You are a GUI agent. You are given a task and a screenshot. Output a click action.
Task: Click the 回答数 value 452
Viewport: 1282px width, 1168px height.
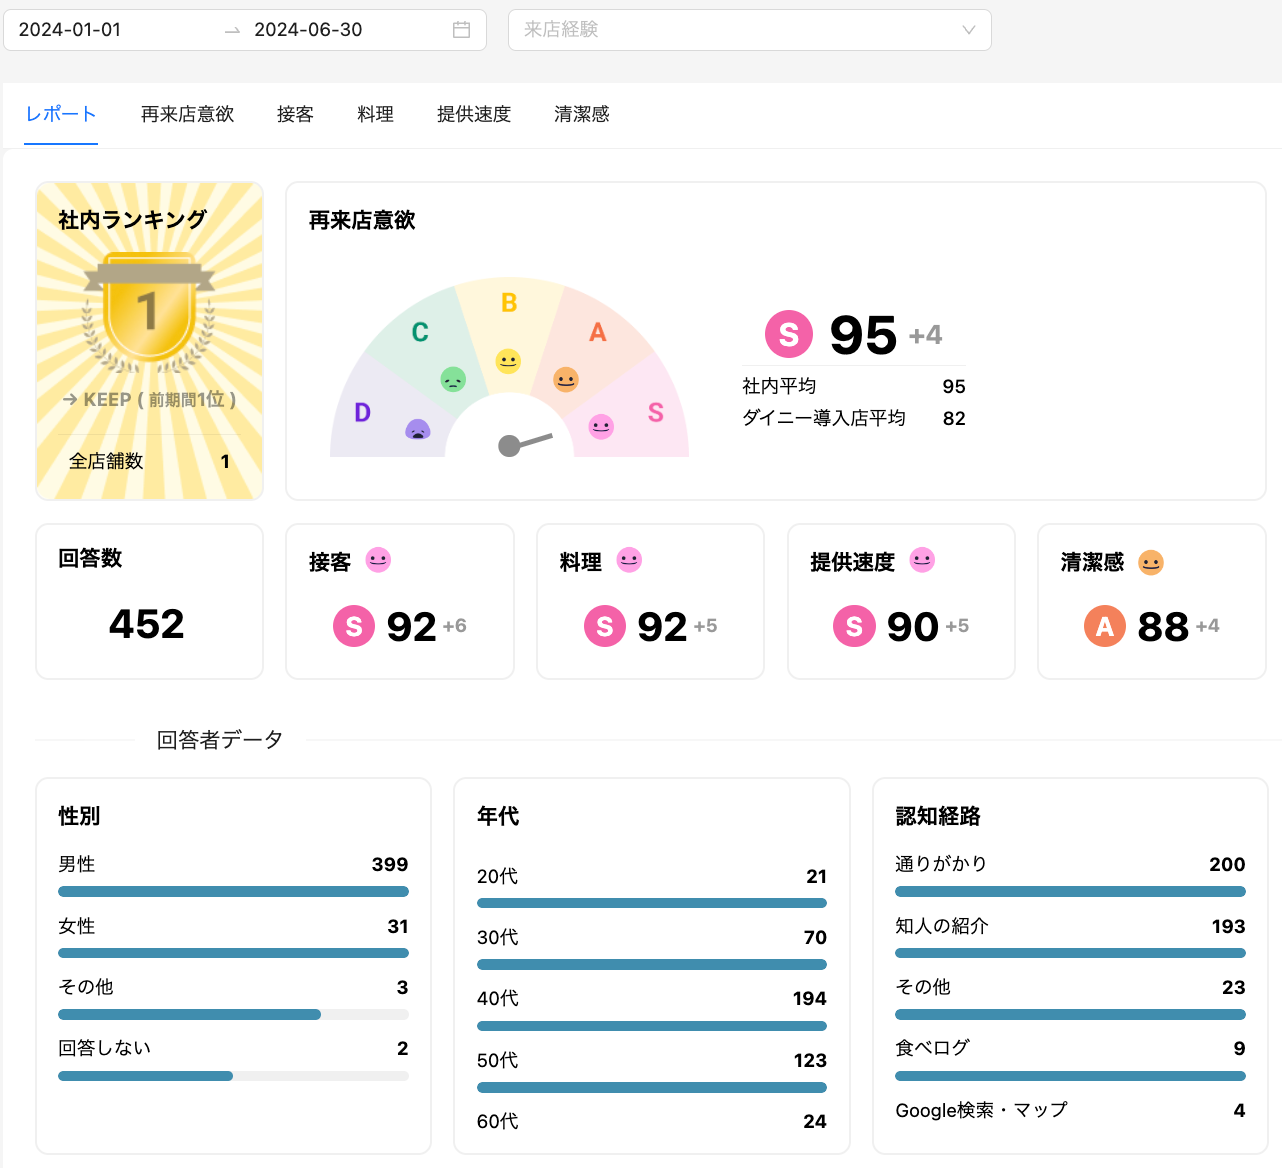tap(147, 624)
